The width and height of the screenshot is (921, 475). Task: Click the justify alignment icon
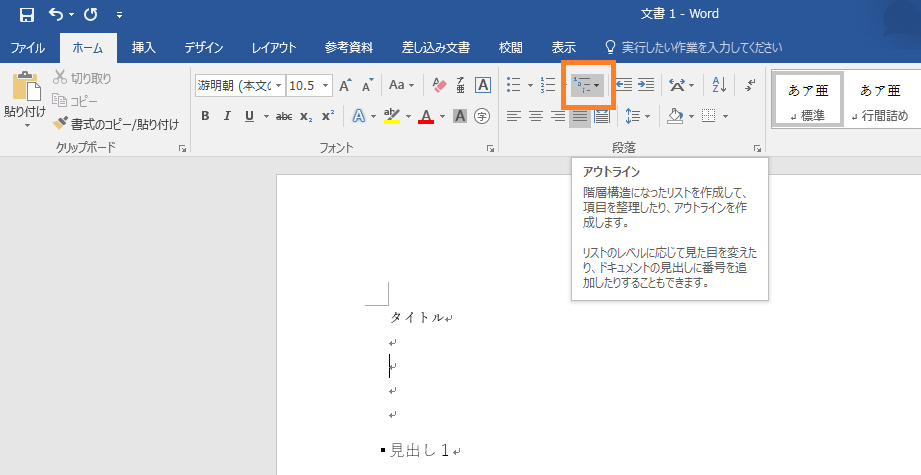(580, 116)
